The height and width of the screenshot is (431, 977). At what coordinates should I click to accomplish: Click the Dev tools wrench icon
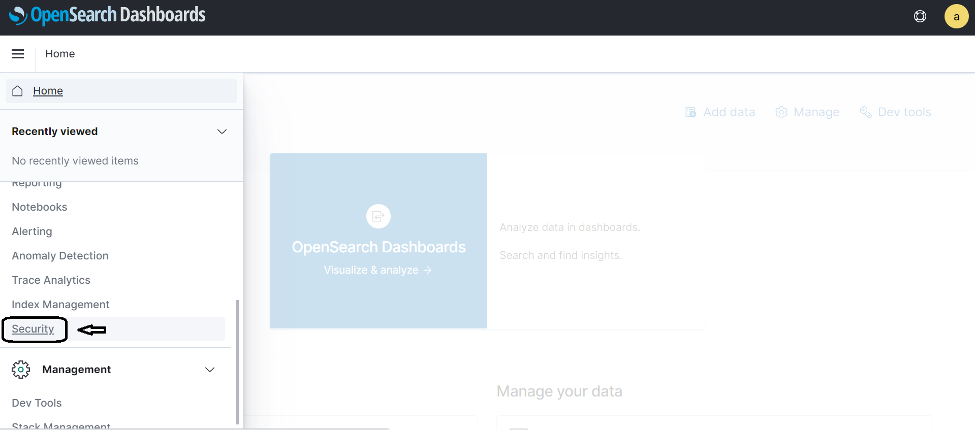(865, 112)
